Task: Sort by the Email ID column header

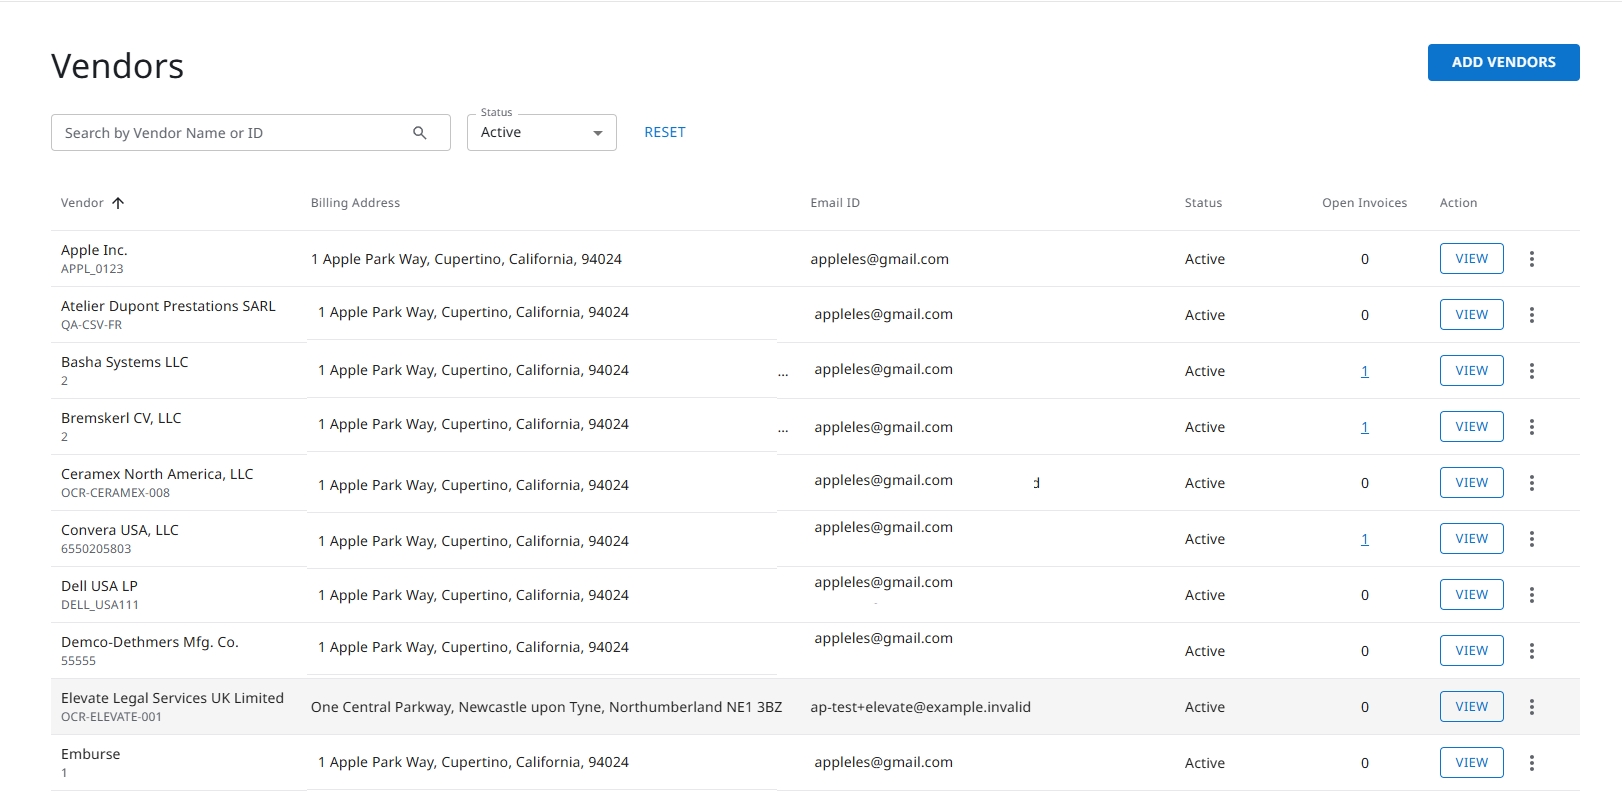Action: click(835, 203)
